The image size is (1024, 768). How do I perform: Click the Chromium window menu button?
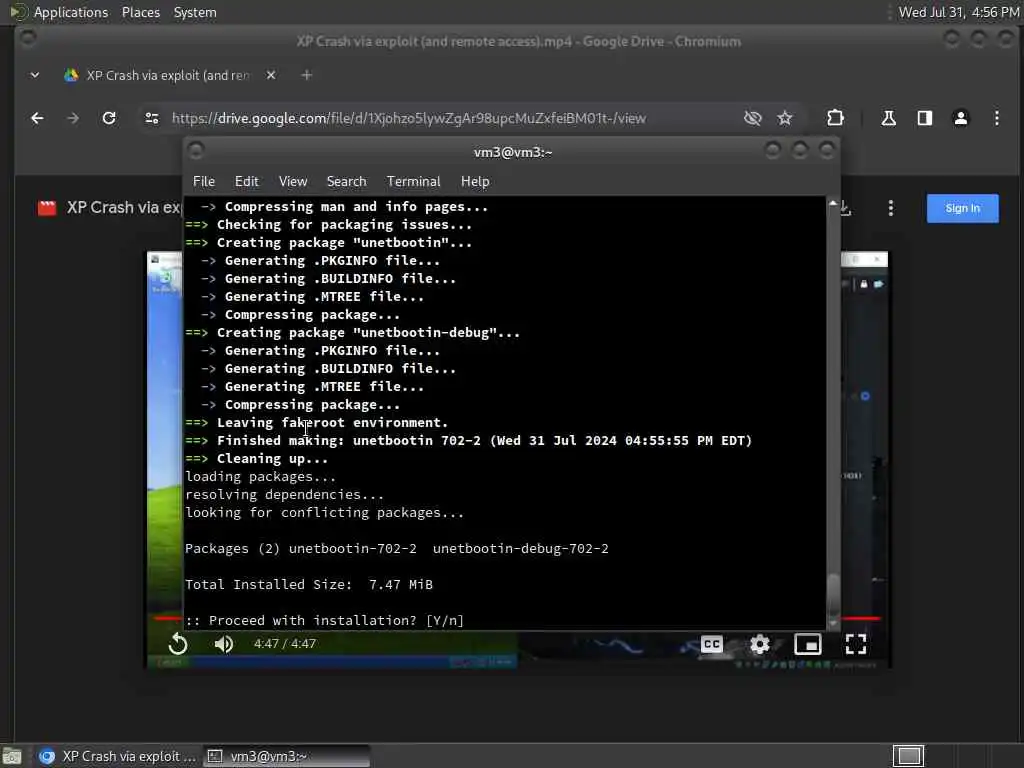tap(27, 38)
